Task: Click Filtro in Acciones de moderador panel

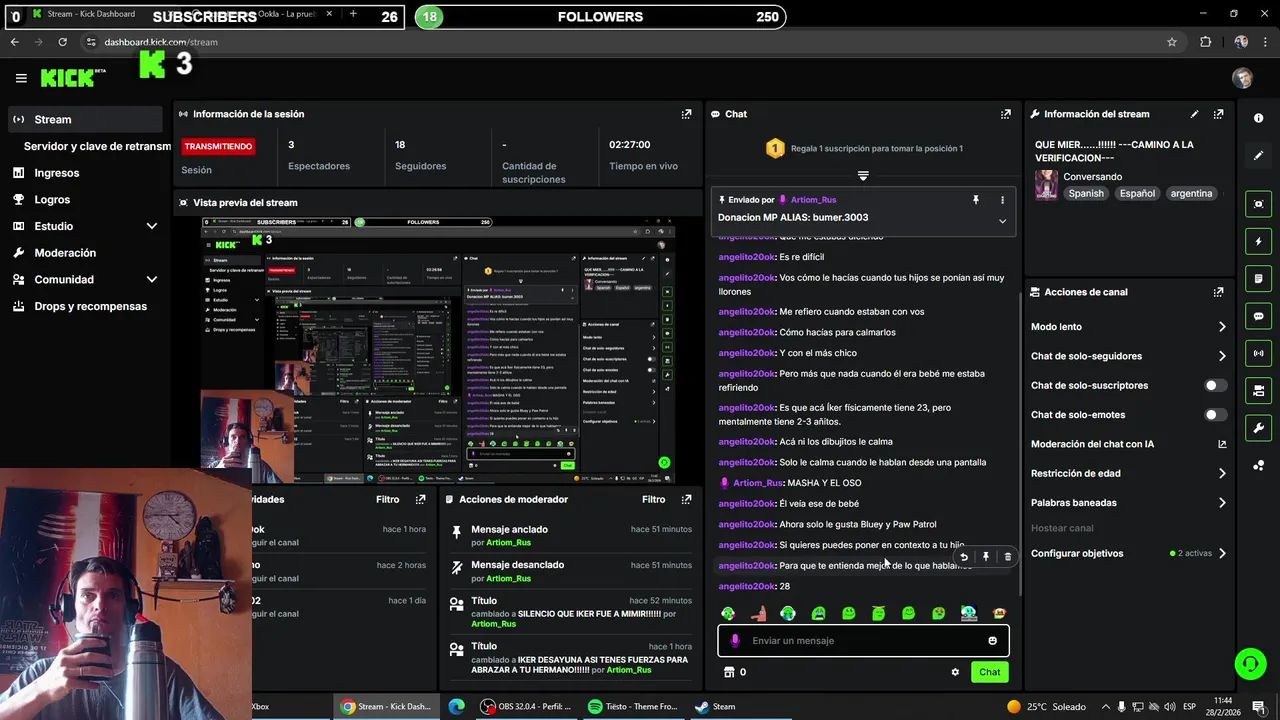Action: point(653,499)
